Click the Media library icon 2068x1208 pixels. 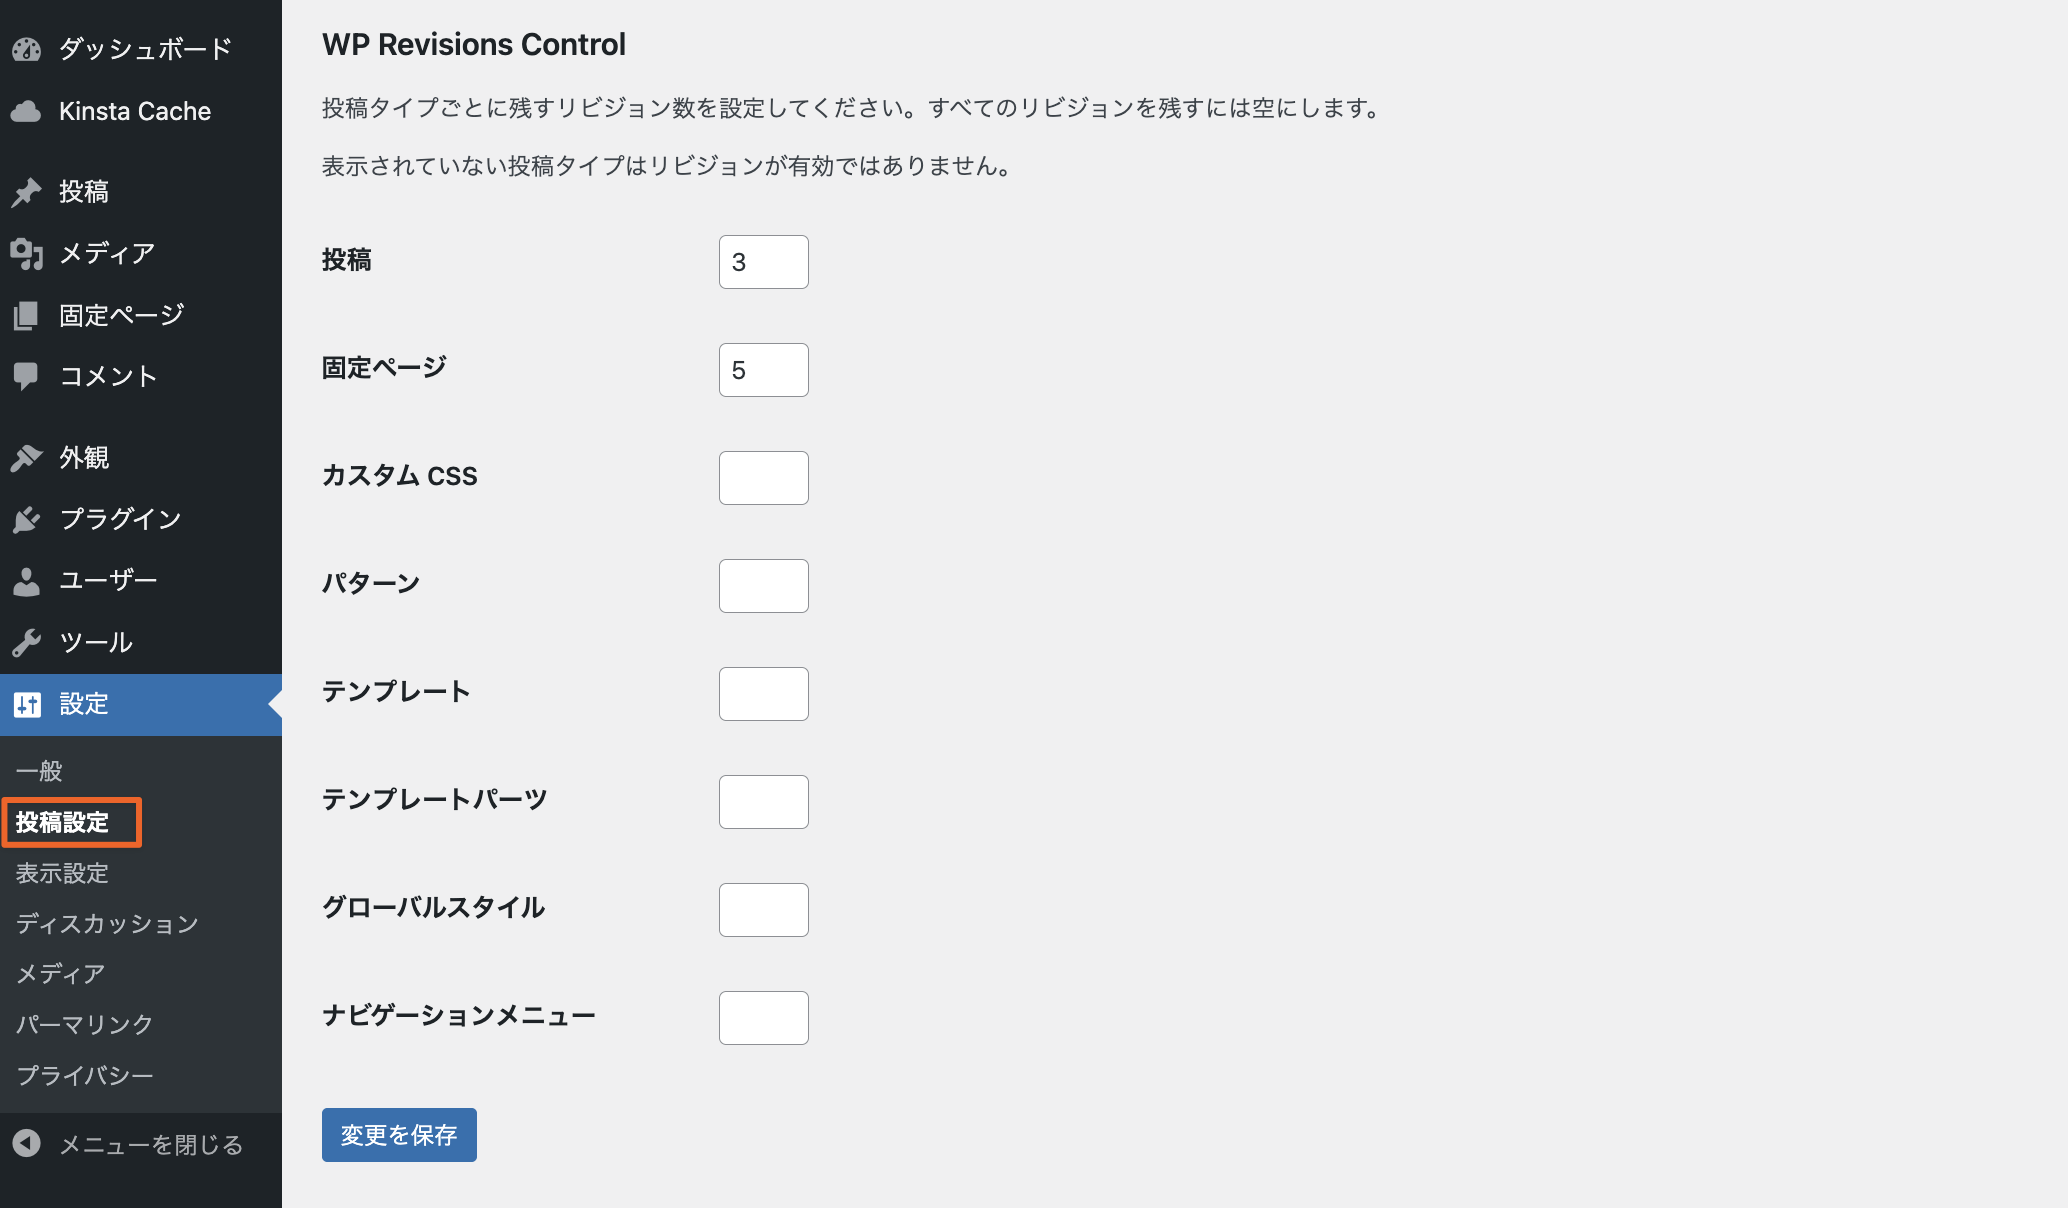point(27,254)
